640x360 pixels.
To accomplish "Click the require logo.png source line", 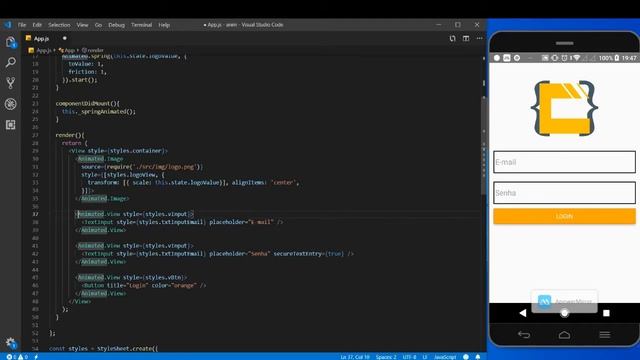I will coord(142,167).
